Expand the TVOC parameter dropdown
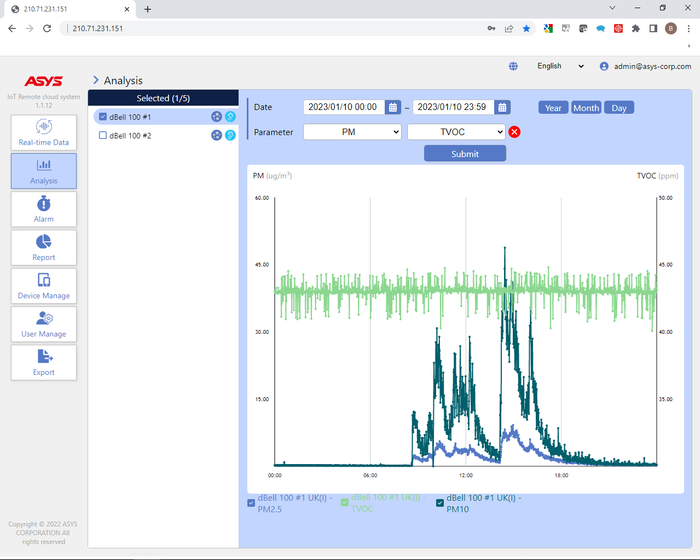 point(456,131)
